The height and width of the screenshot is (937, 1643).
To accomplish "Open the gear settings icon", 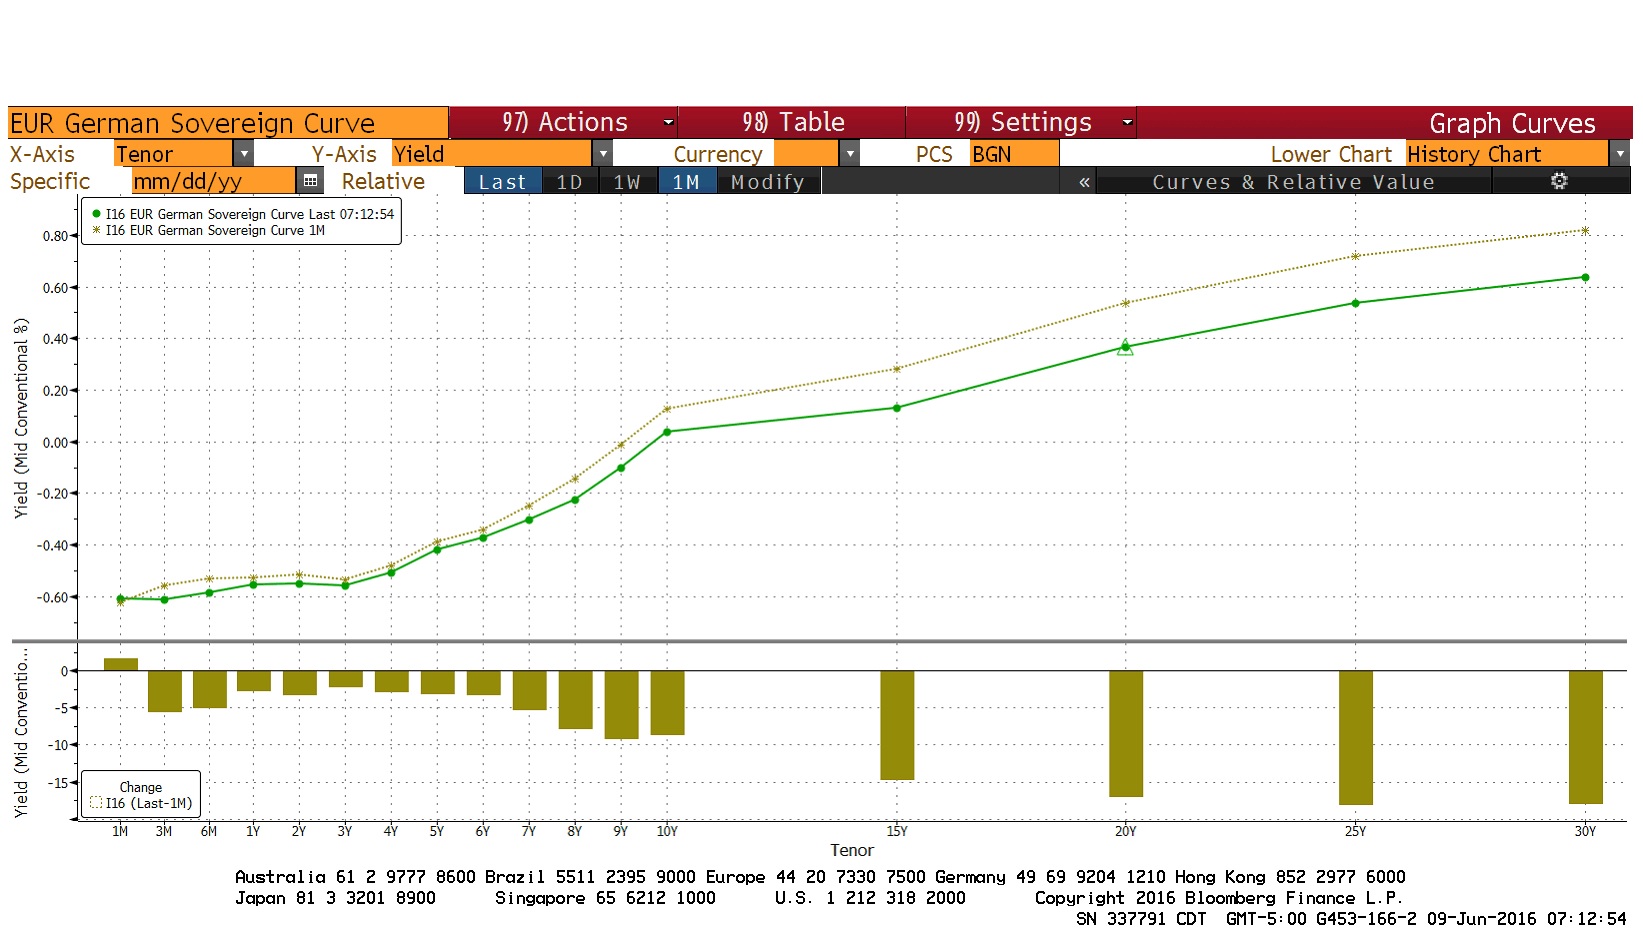I will 1559,181.
